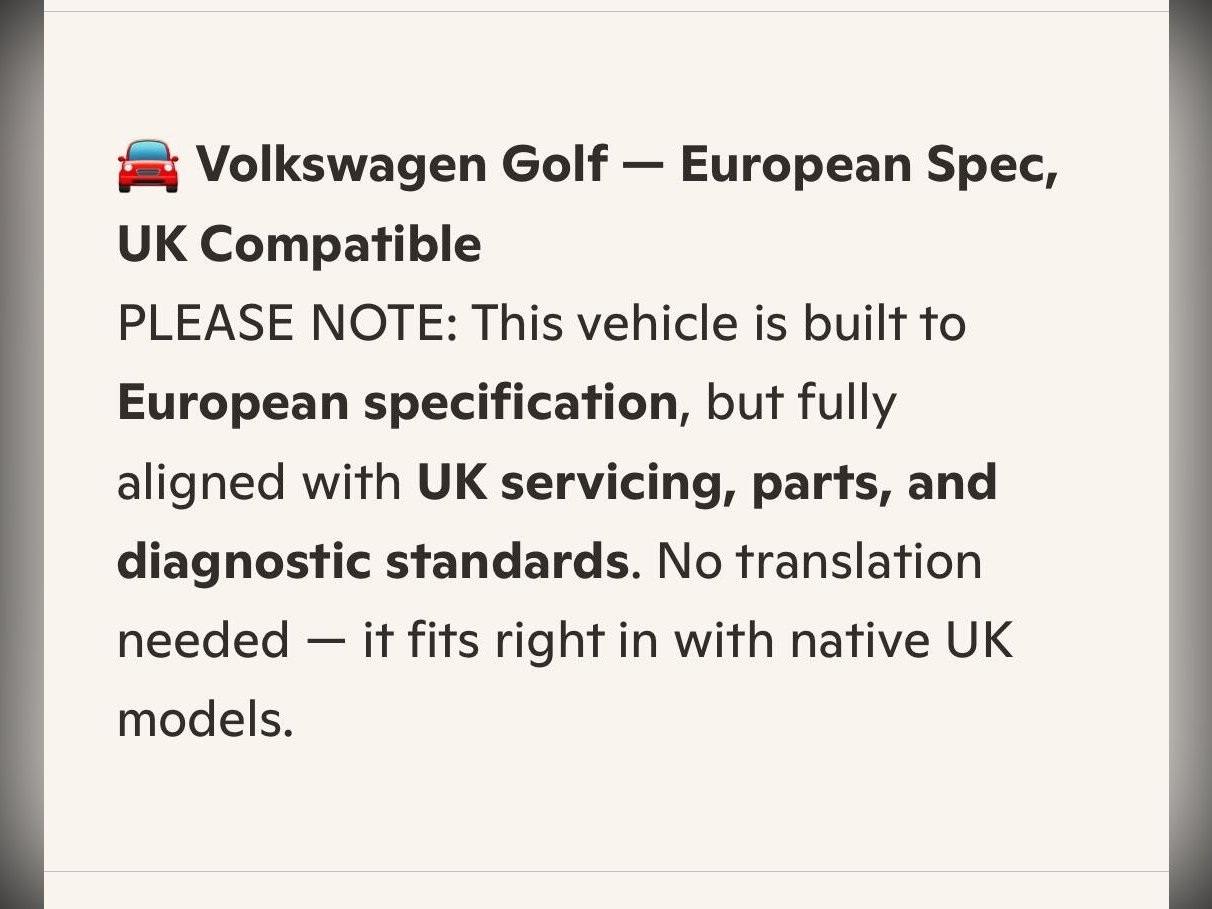Click the final word "models."
The width and height of the screenshot is (1212, 909).
205,719
